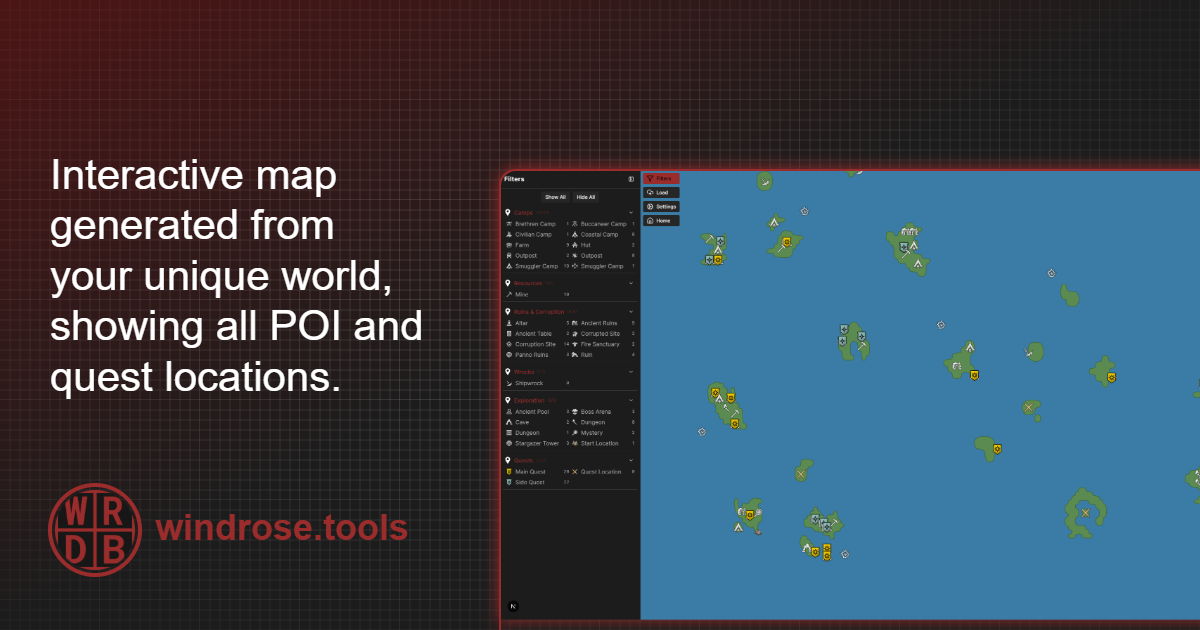The image size is (1200, 630).
Task: Click the Cave filter icon
Action: [x=509, y=422]
